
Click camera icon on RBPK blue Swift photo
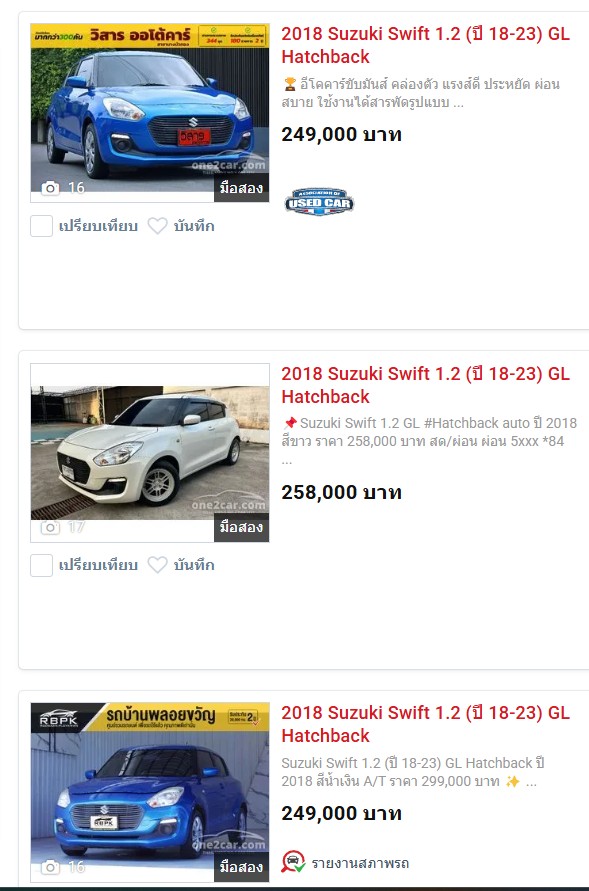pos(50,867)
